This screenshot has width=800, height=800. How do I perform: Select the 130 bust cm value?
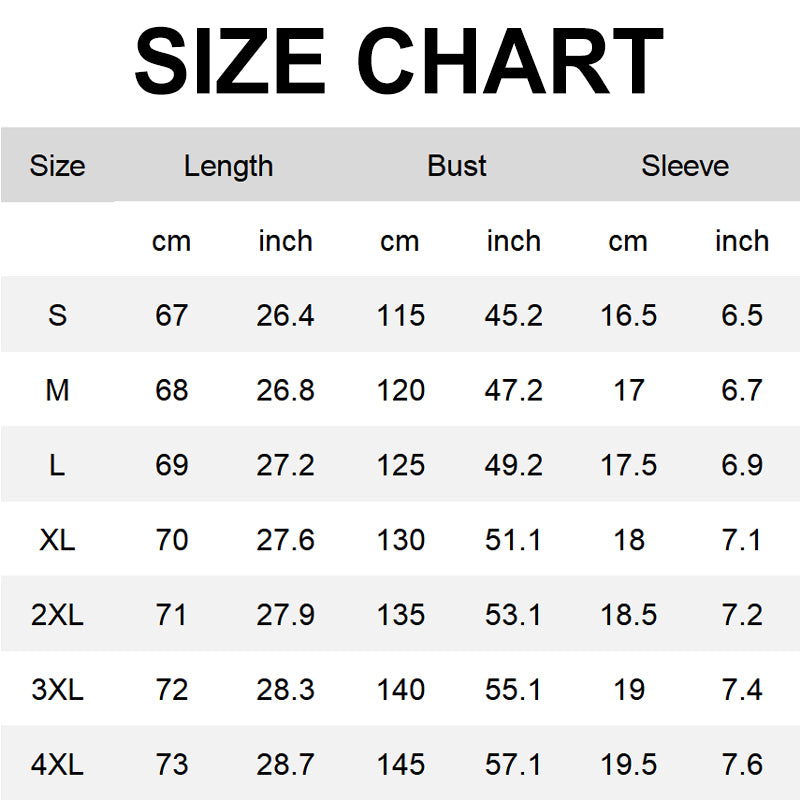[400, 541]
